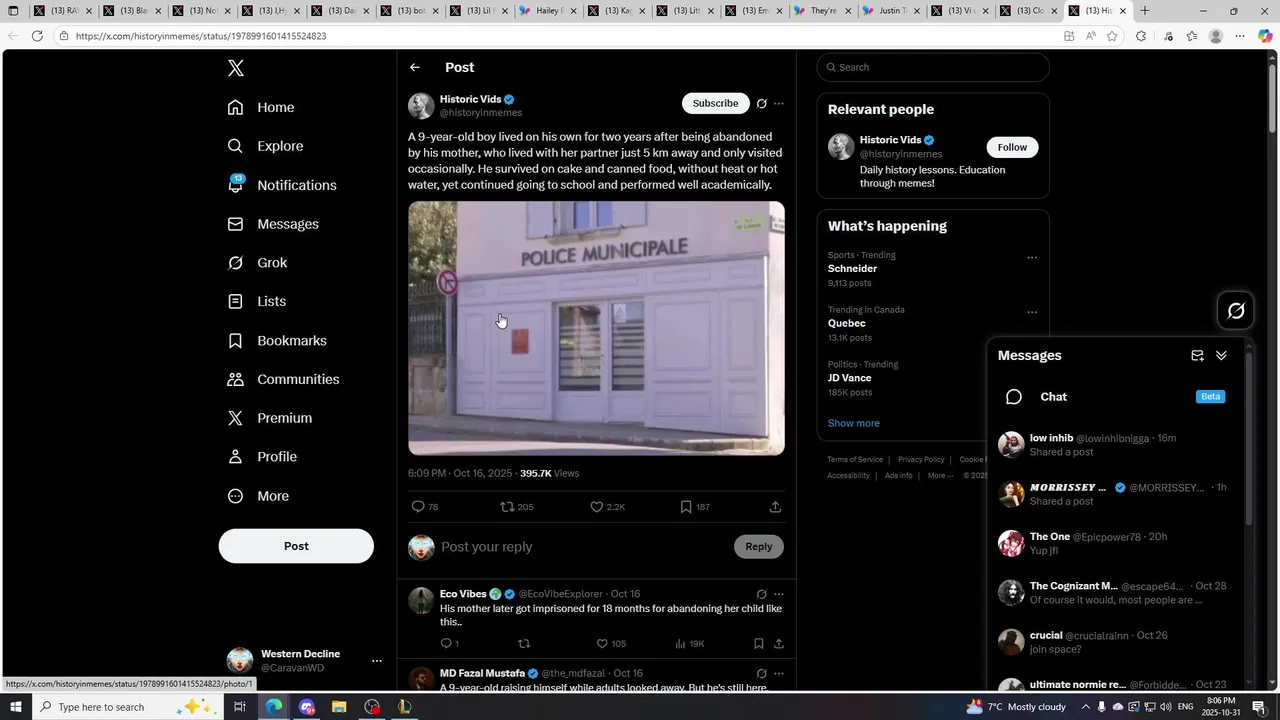Bookmark the Eco Vibes reply
This screenshot has width=1280, height=720.
click(758, 644)
